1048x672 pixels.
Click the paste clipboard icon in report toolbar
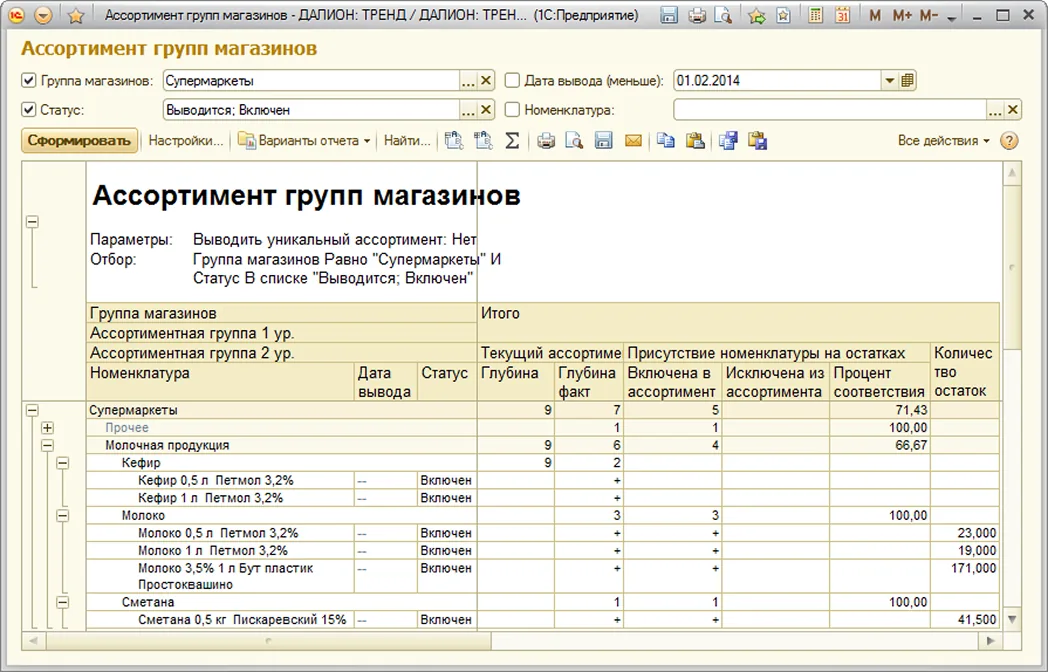695,140
